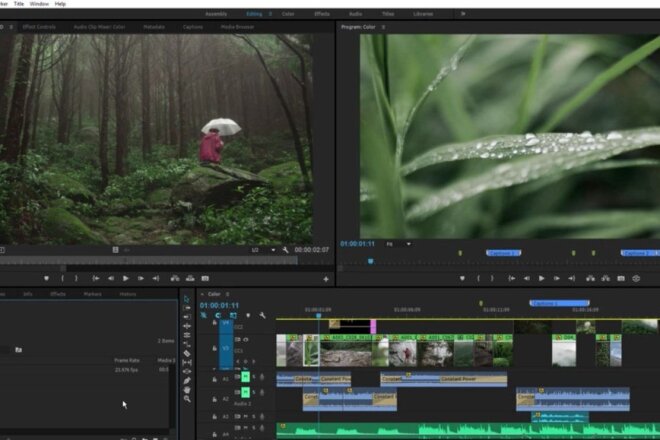Export frame from Source monitor camera icon

[x=205, y=278]
